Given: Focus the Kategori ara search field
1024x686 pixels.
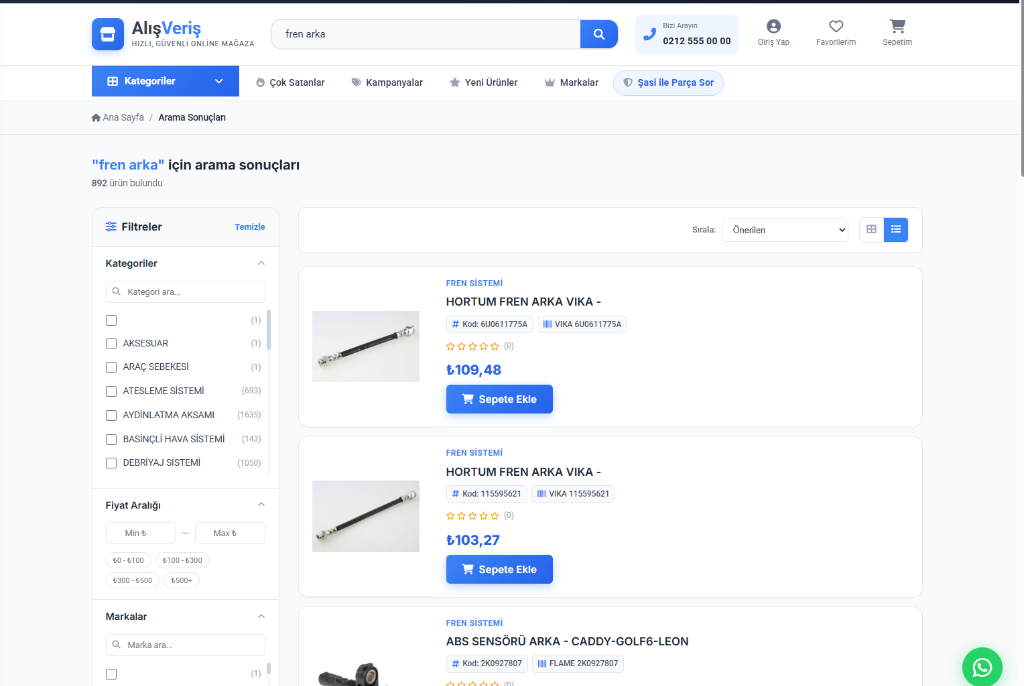Looking at the screenshot, I should pyautogui.click(x=186, y=291).
